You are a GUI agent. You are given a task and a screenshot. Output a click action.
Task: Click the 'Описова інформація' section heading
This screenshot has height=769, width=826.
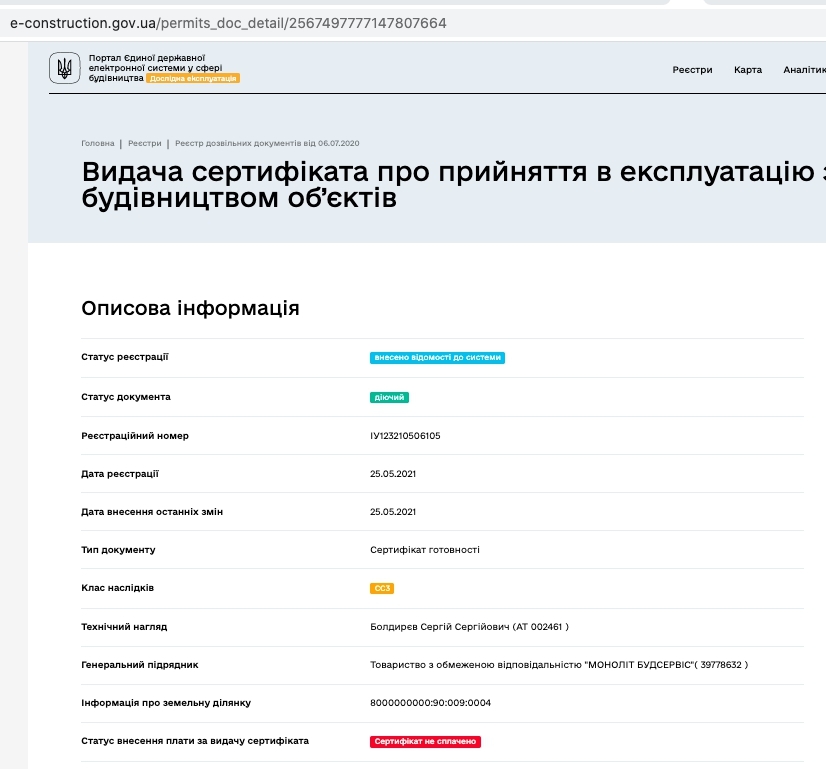(190, 308)
